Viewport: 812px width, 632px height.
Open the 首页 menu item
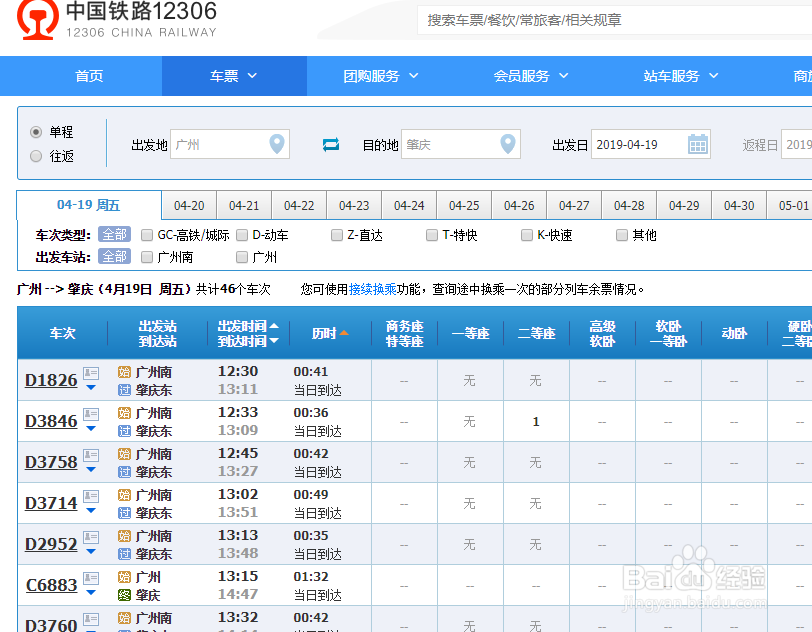click(x=89, y=75)
